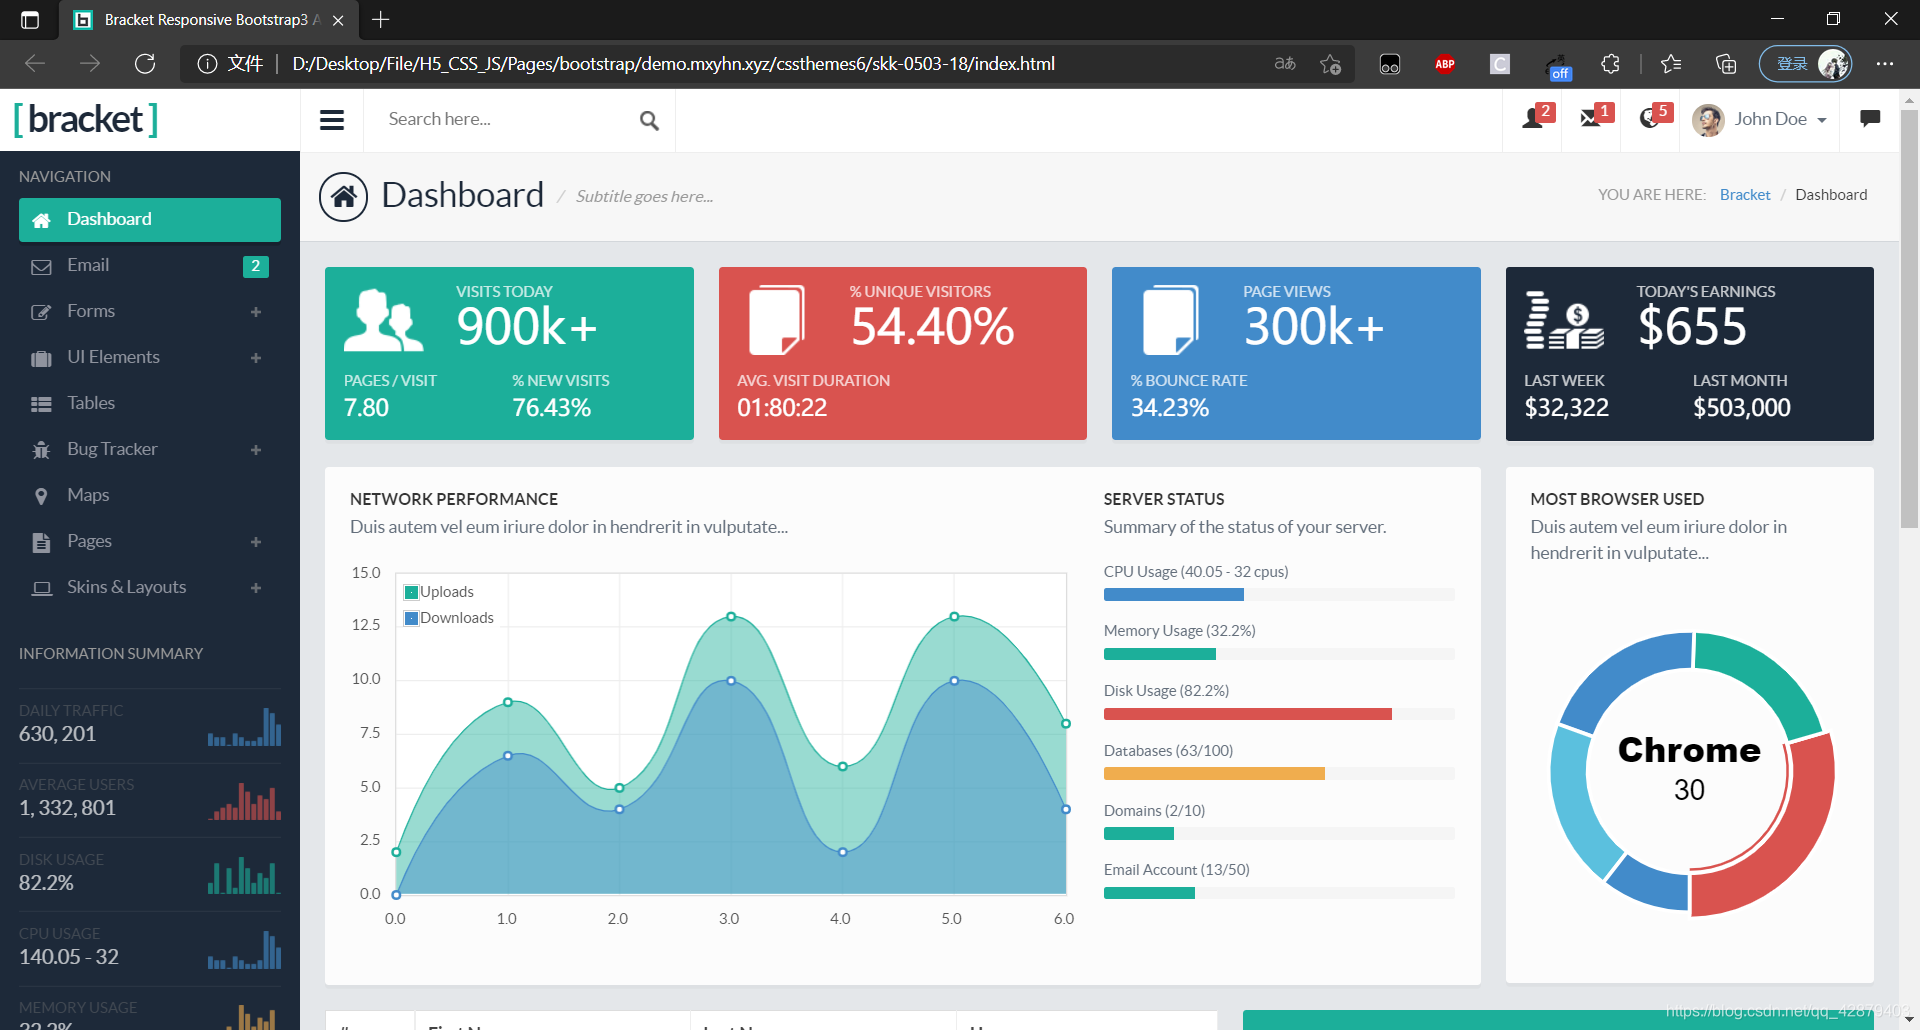This screenshot has width=1920, height=1030.
Task: Click the CPU Usage progress bar
Action: coord(1278,595)
